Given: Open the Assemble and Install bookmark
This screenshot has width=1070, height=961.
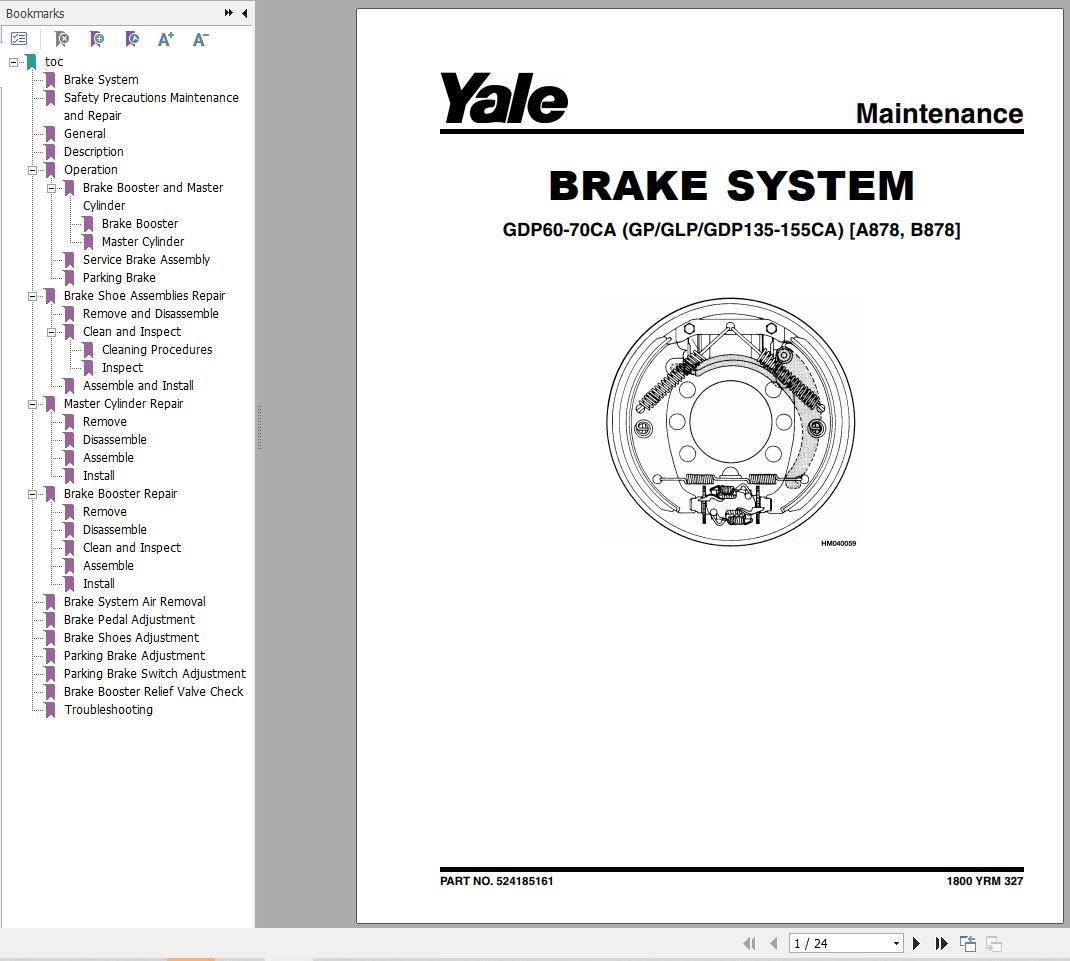Looking at the screenshot, I should (138, 386).
